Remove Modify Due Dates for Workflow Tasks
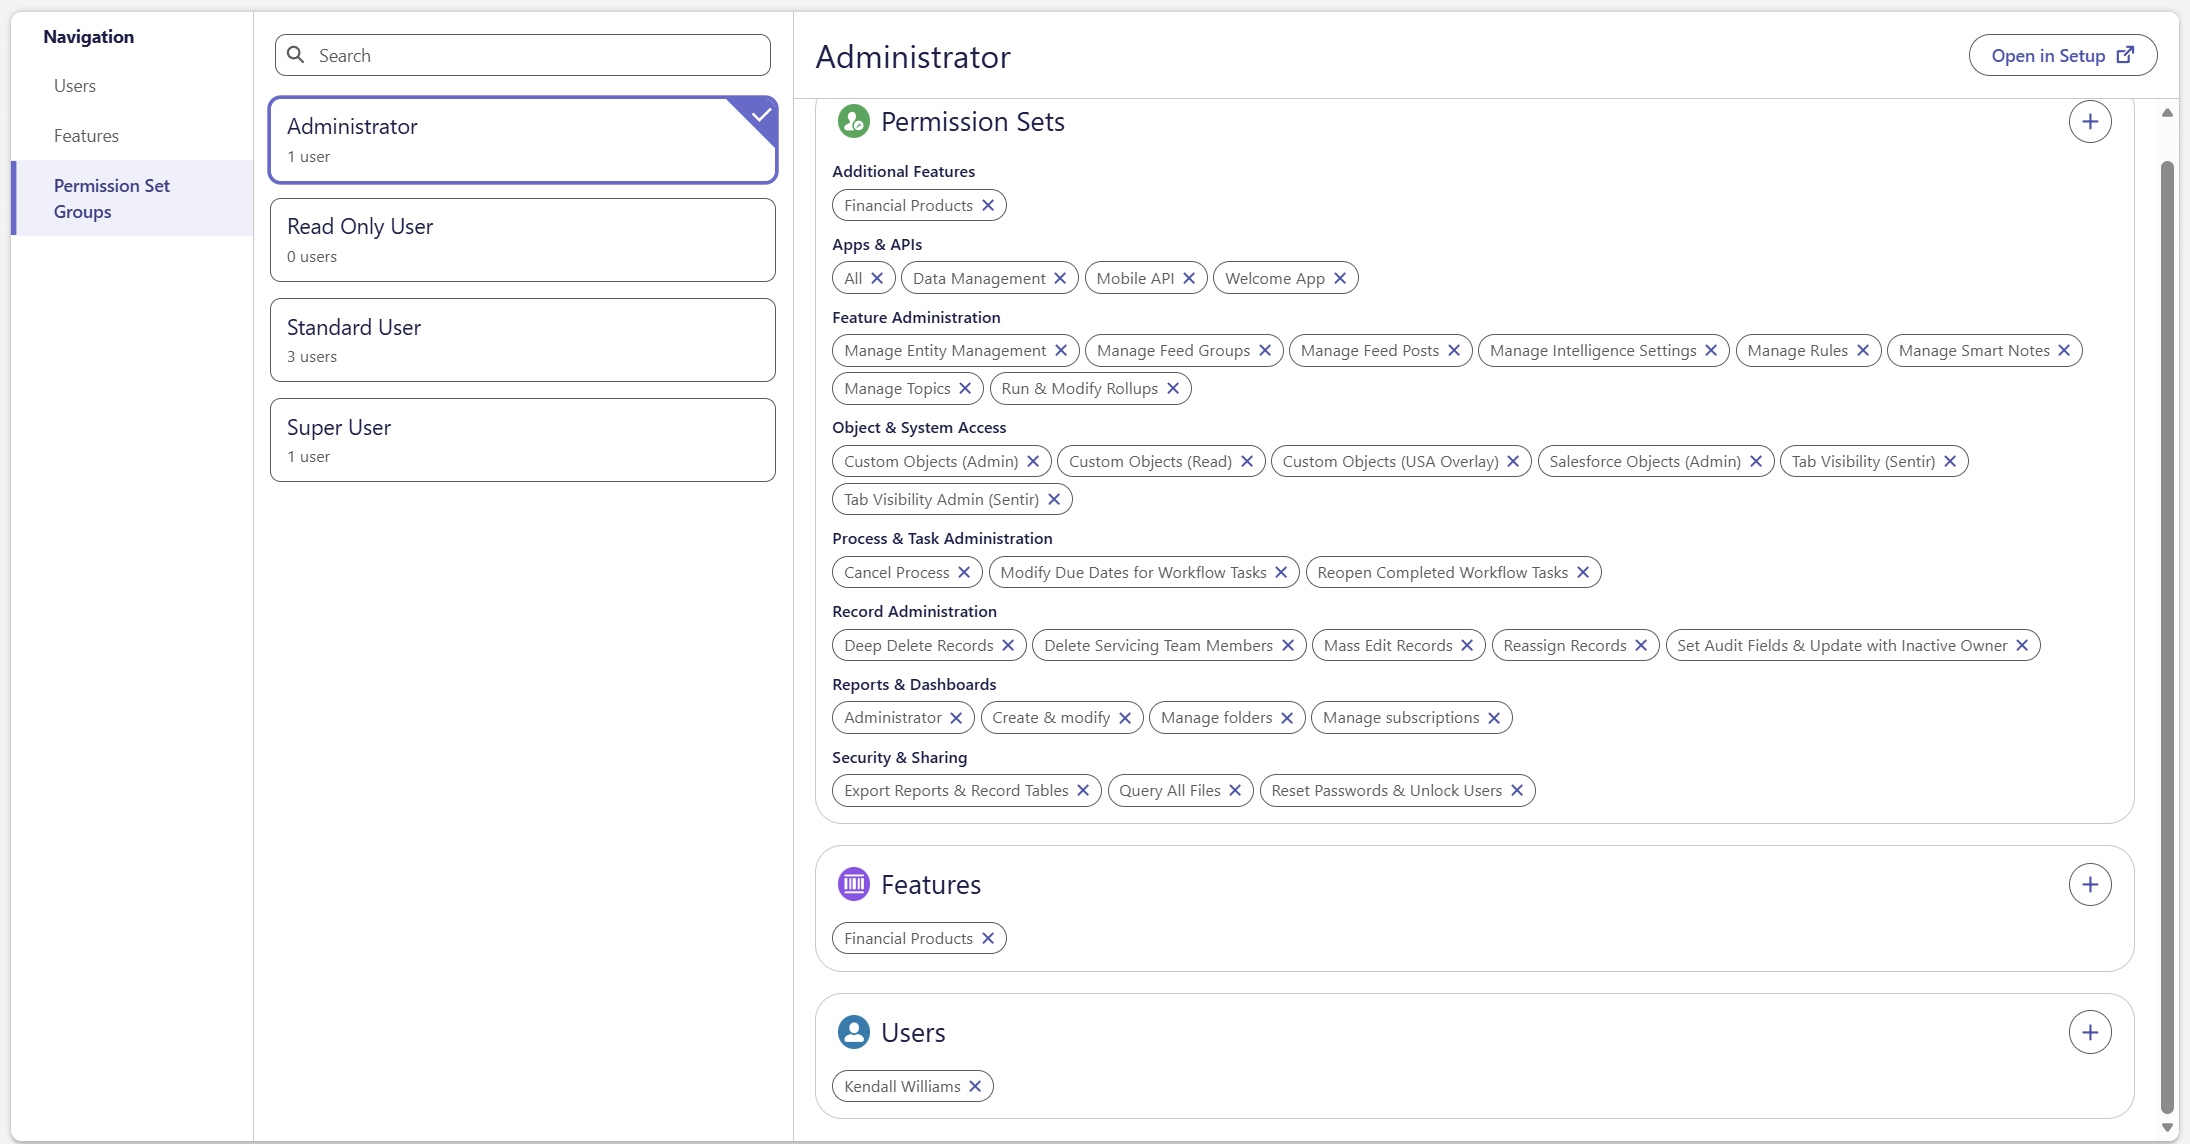 [1281, 572]
